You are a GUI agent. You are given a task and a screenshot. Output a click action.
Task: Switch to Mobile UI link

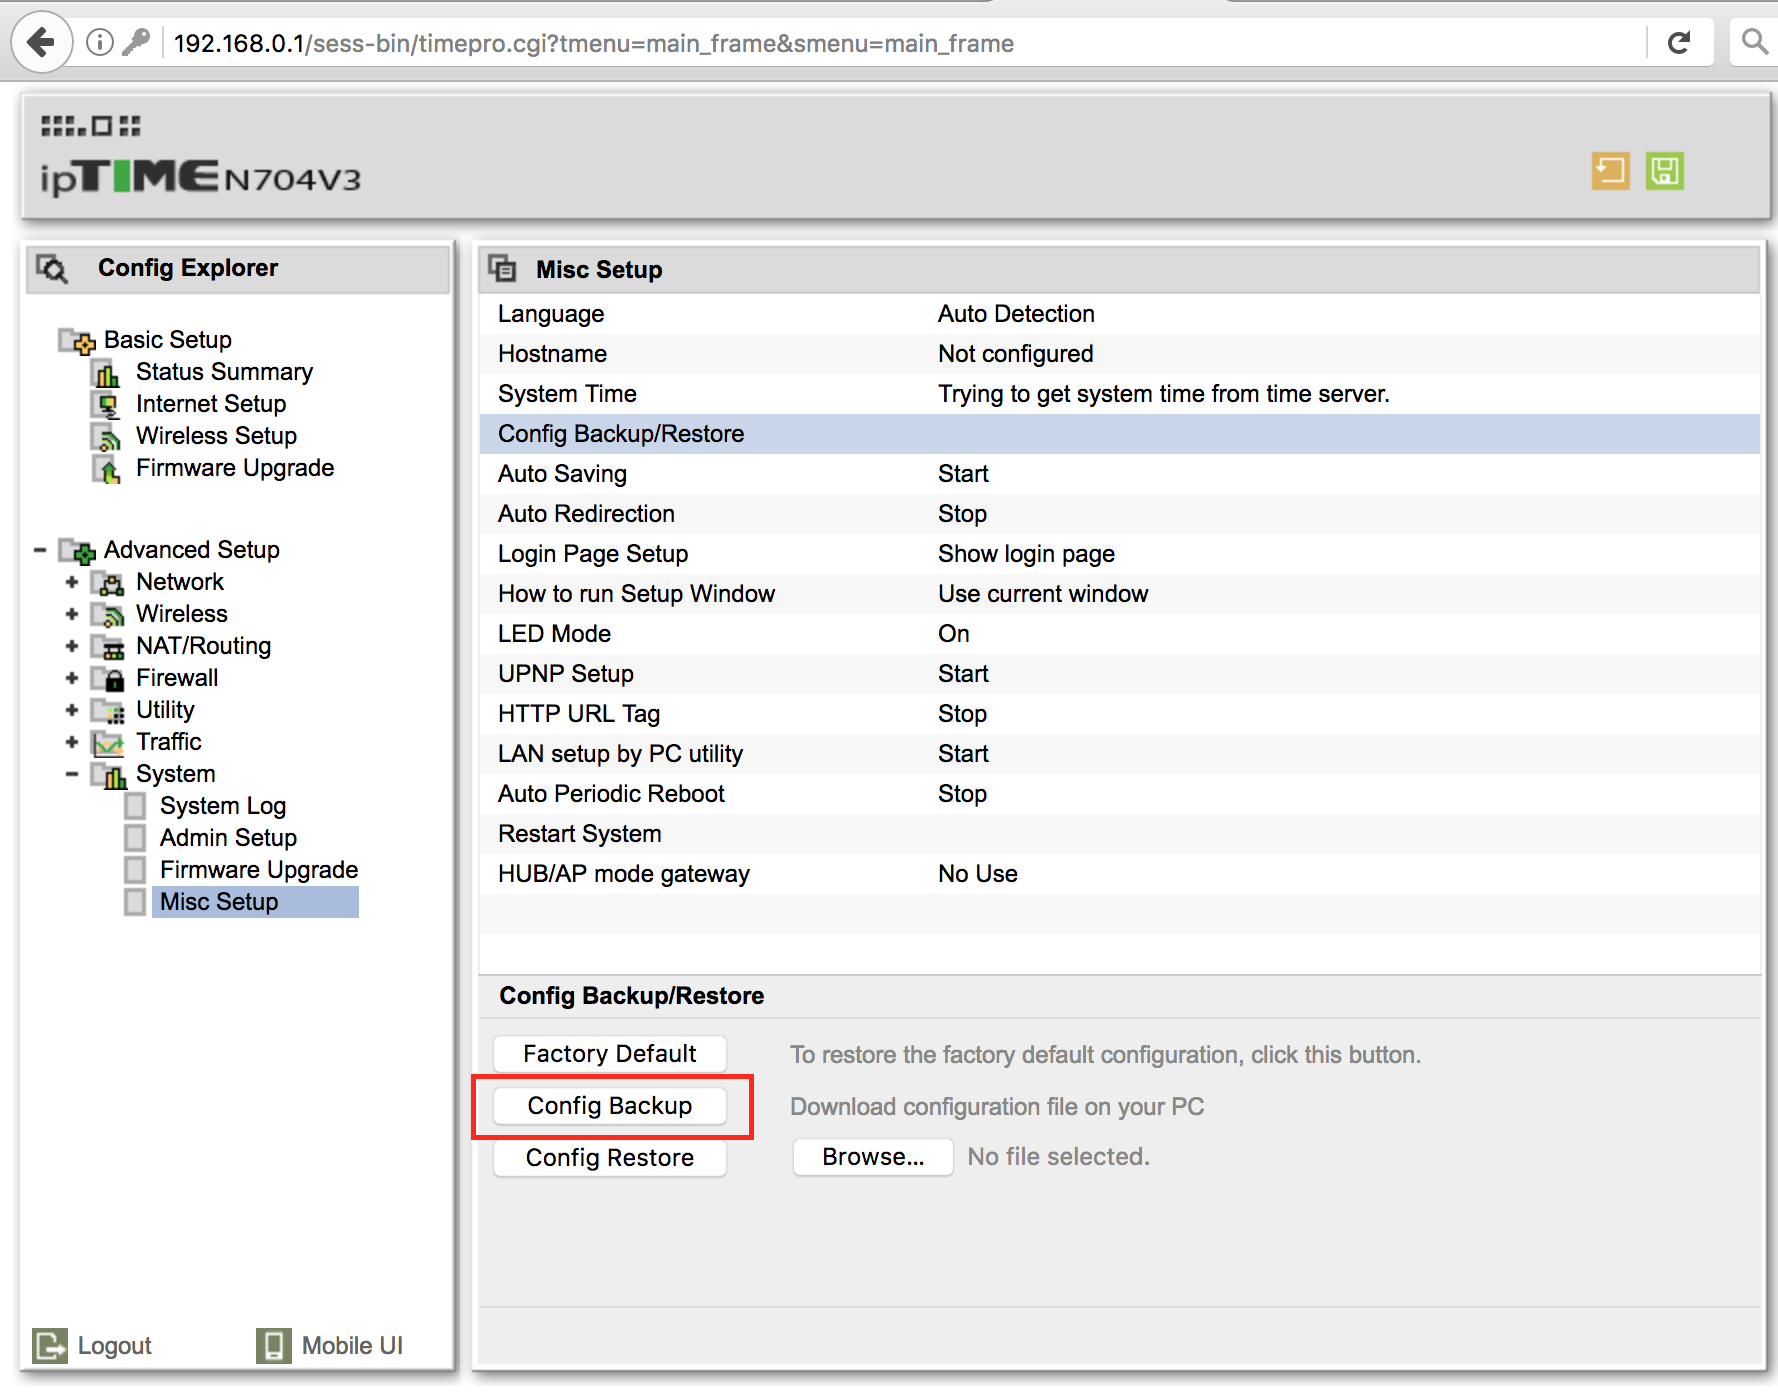pyautogui.click(x=352, y=1346)
